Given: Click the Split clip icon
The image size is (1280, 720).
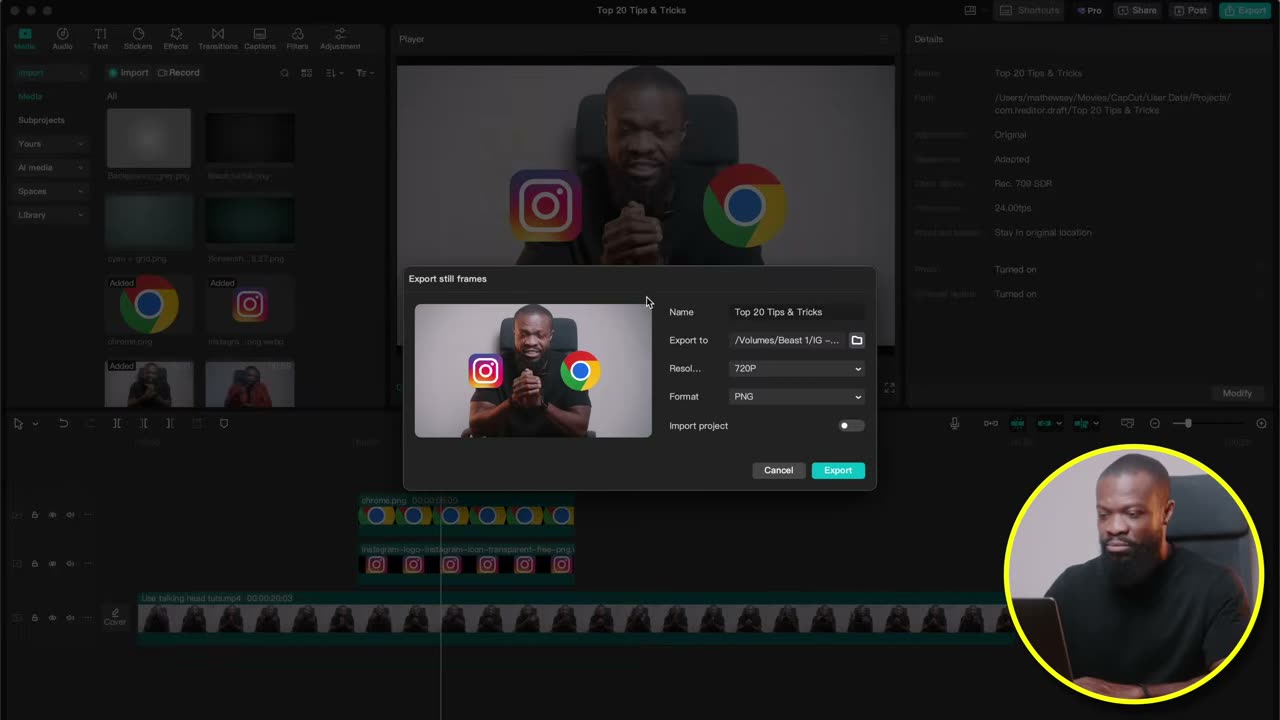Looking at the screenshot, I should 117,424.
